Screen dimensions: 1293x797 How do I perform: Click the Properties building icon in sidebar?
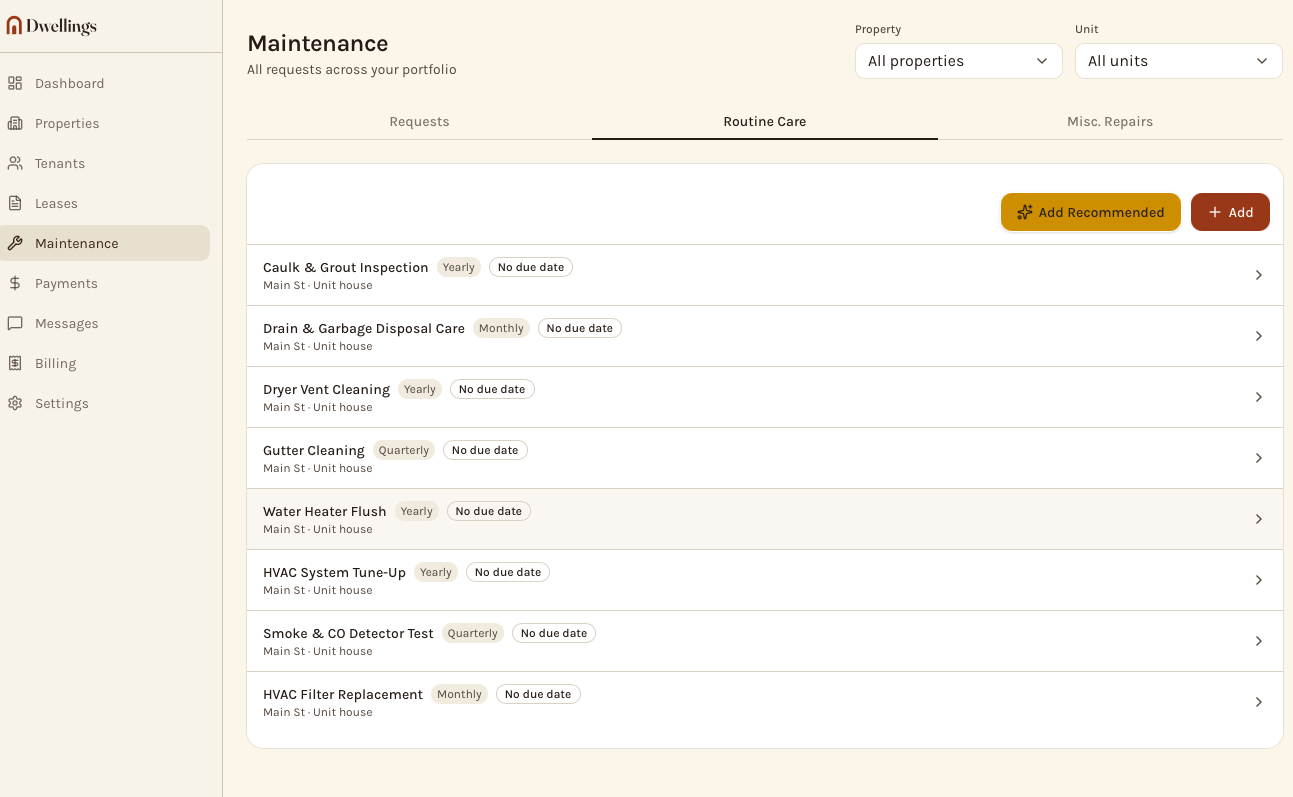coord(15,123)
